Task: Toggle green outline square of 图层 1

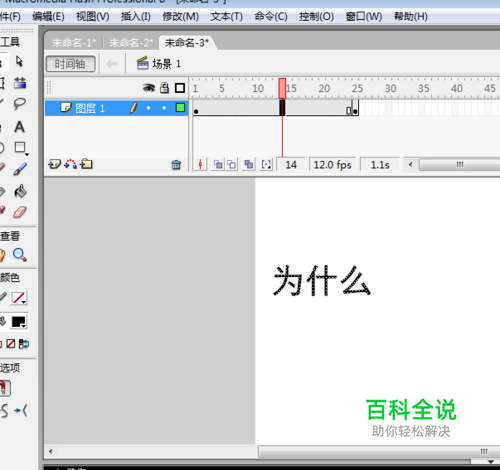Action: (x=180, y=108)
